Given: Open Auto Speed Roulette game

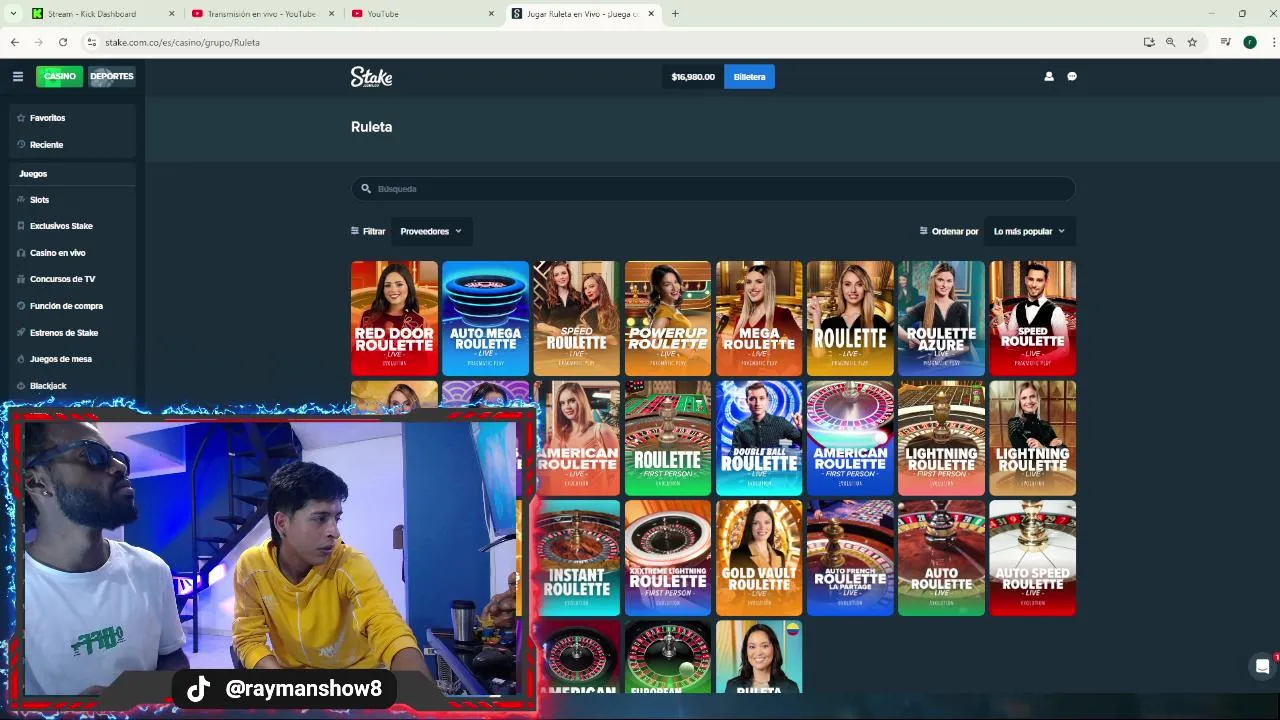Looking at the screenshot, I should 1032,558.
